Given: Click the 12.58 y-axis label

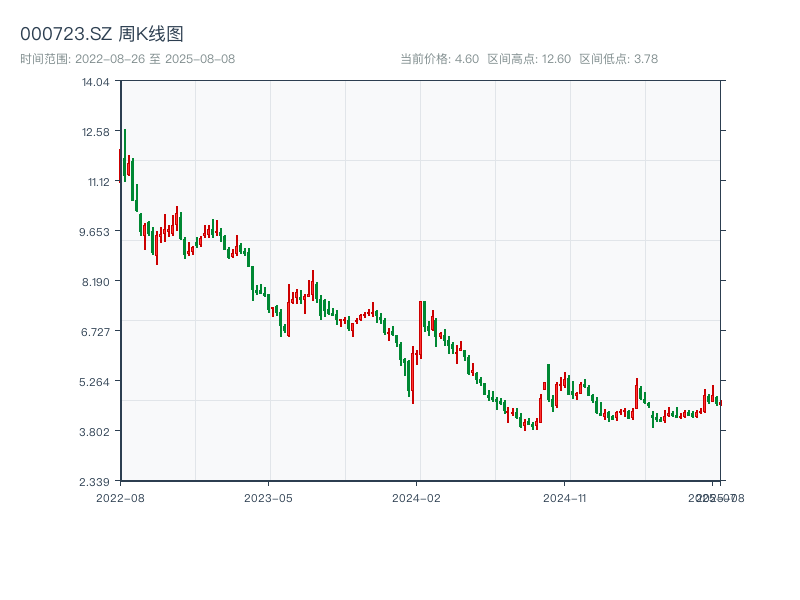Looking at the screenshot, I should pos(95,132).
